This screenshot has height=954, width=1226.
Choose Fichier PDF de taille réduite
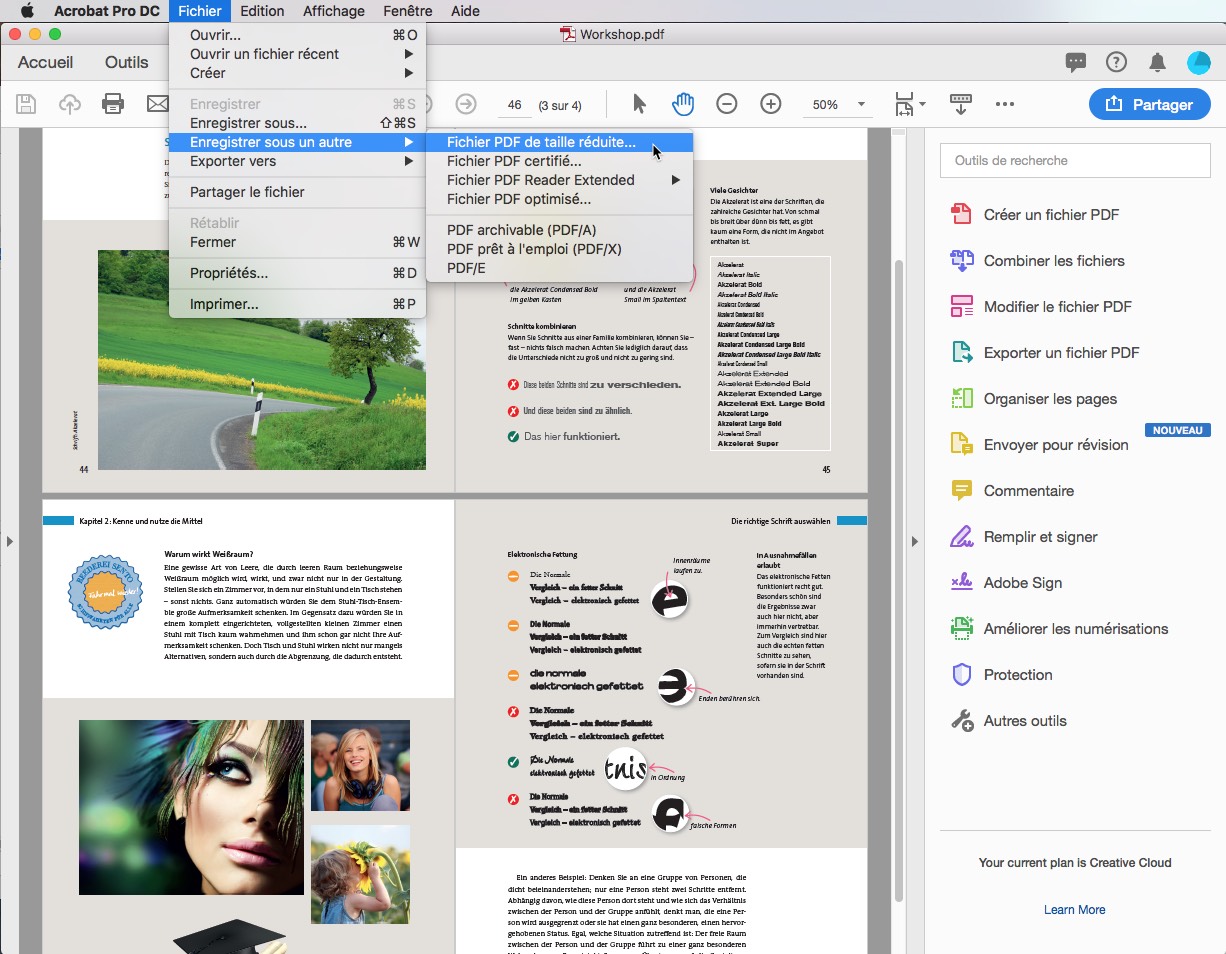click(560, 142)
